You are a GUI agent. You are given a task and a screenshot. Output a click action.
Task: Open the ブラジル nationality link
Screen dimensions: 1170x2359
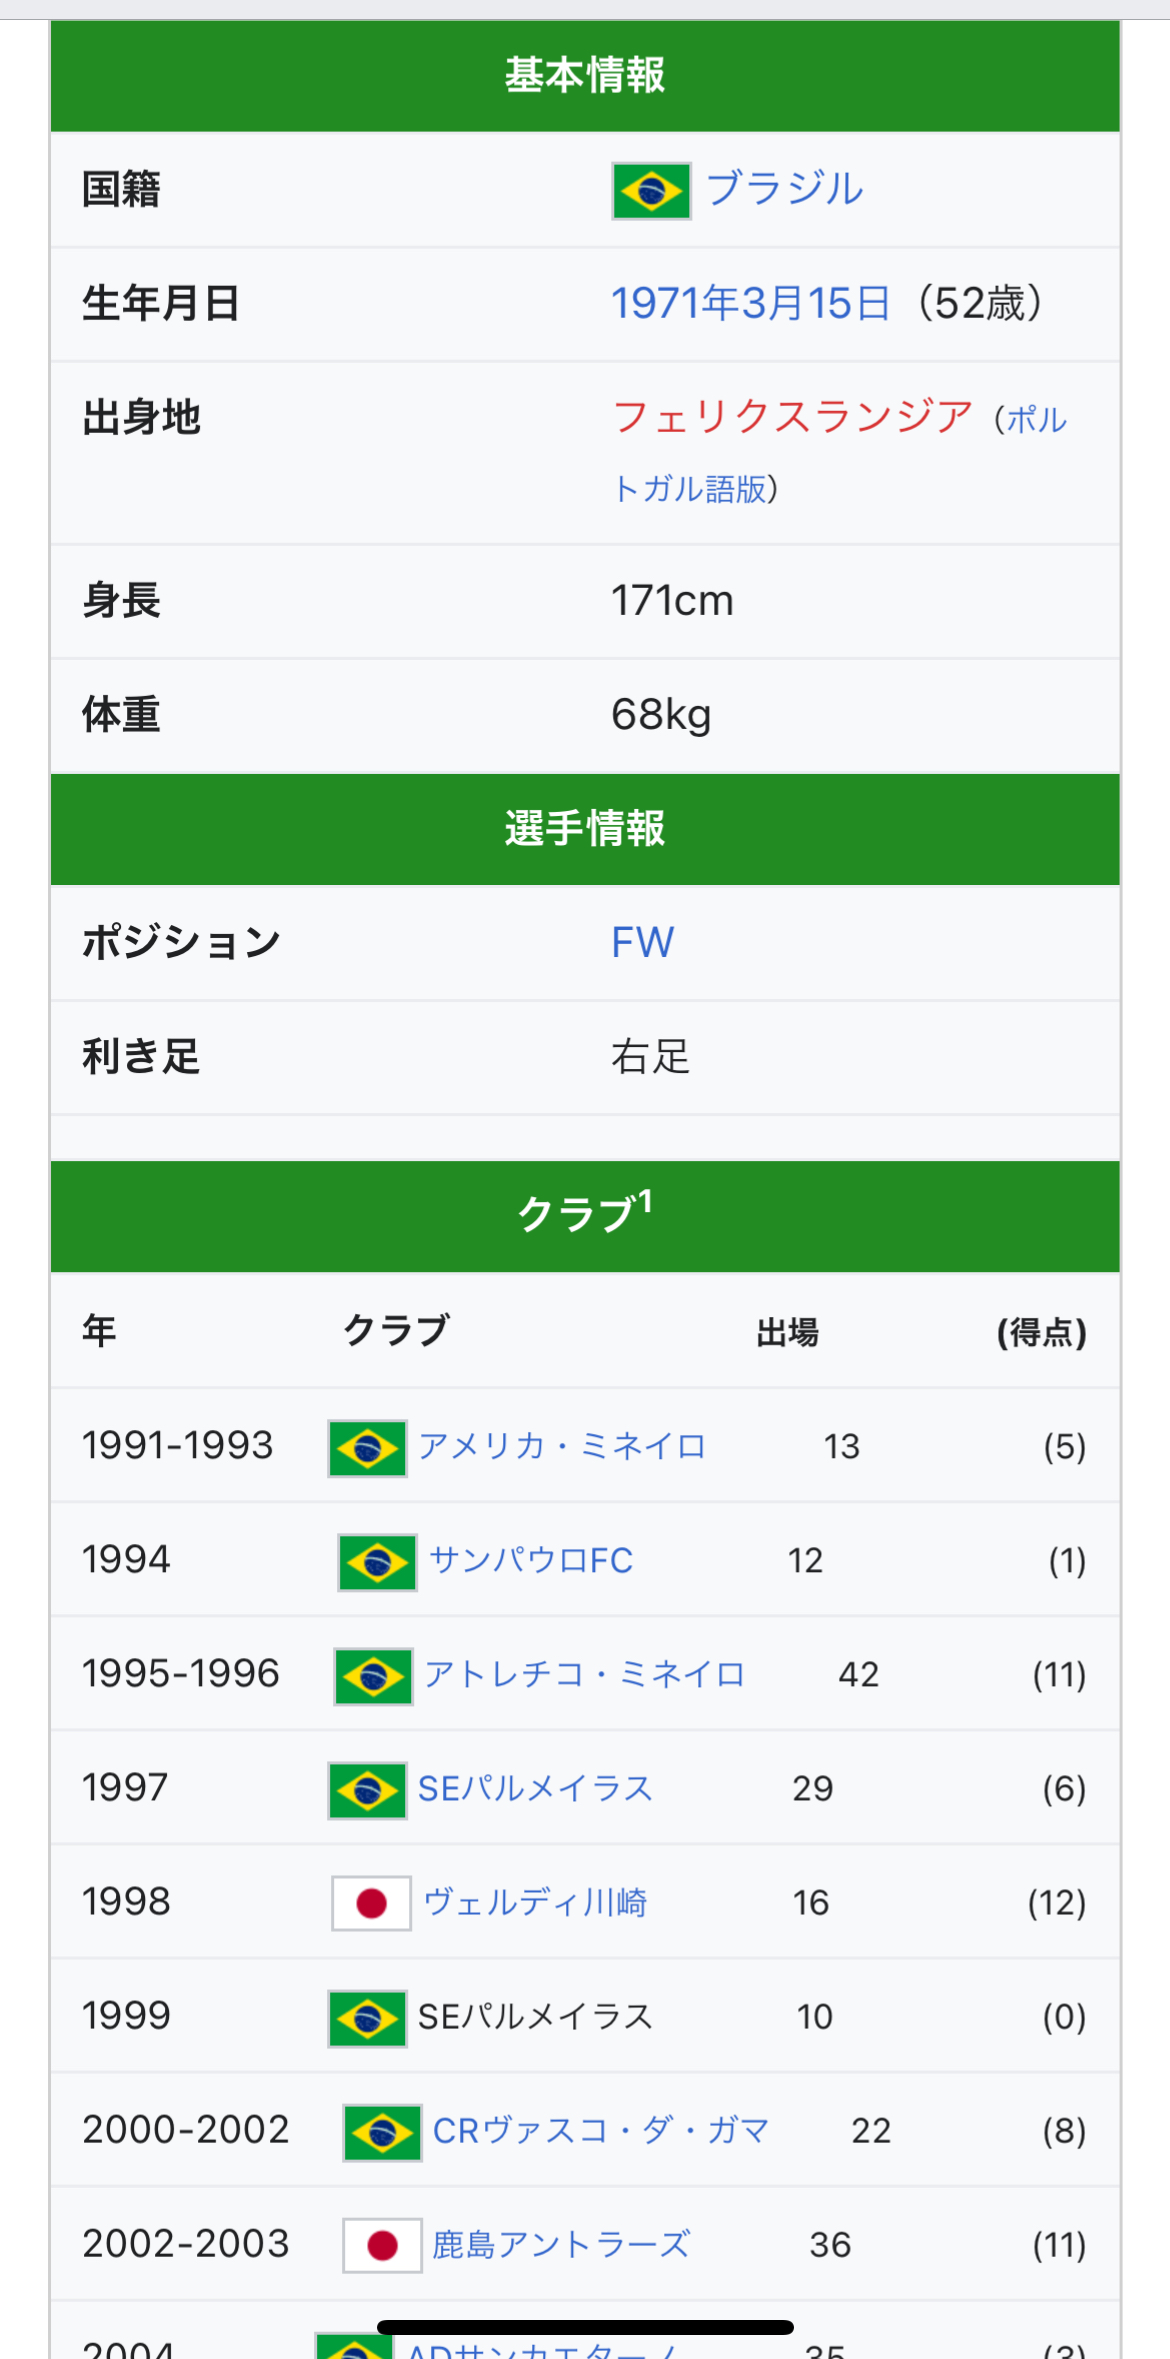coord(784,189)
